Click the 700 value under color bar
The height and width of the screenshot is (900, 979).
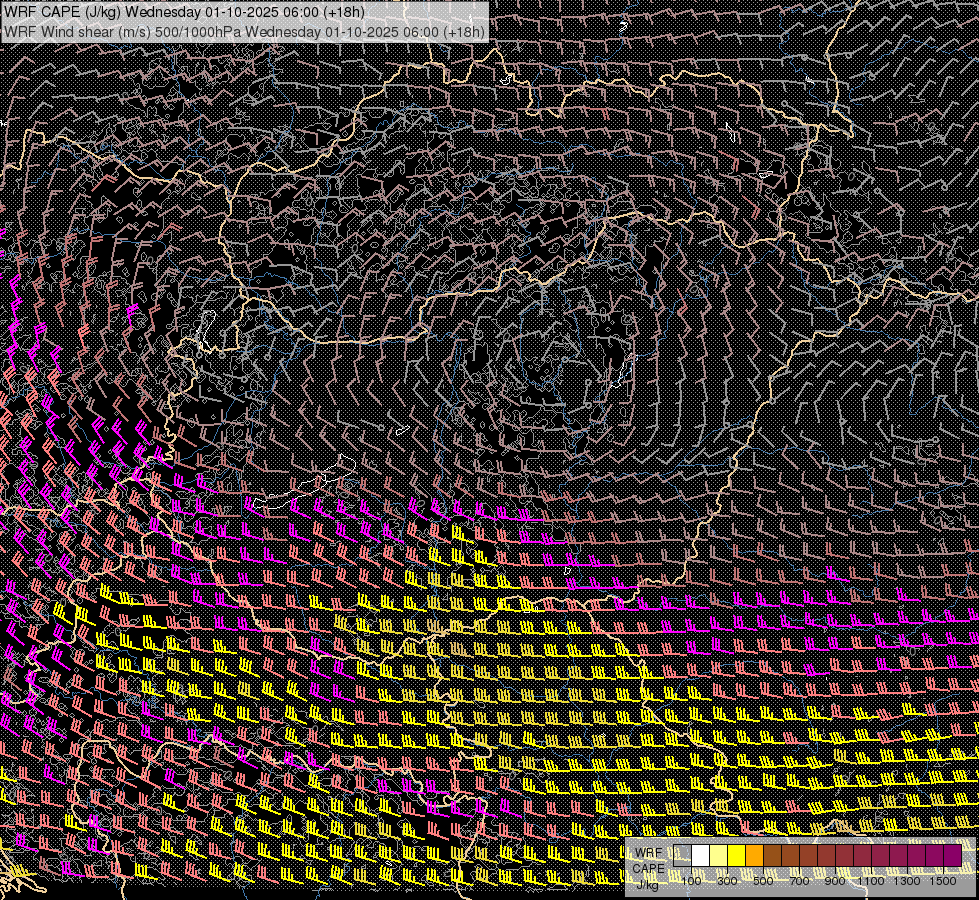click(799, 881)
